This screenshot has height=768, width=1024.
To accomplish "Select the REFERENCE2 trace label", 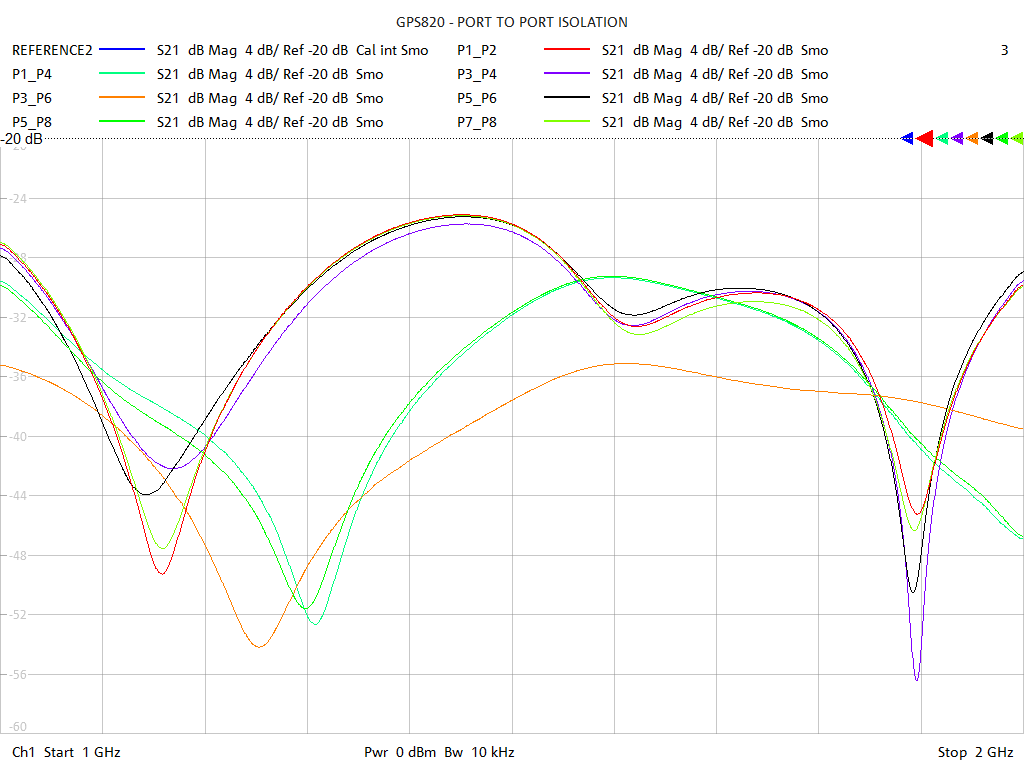I will pyautogui.click(x=52, y=50).
